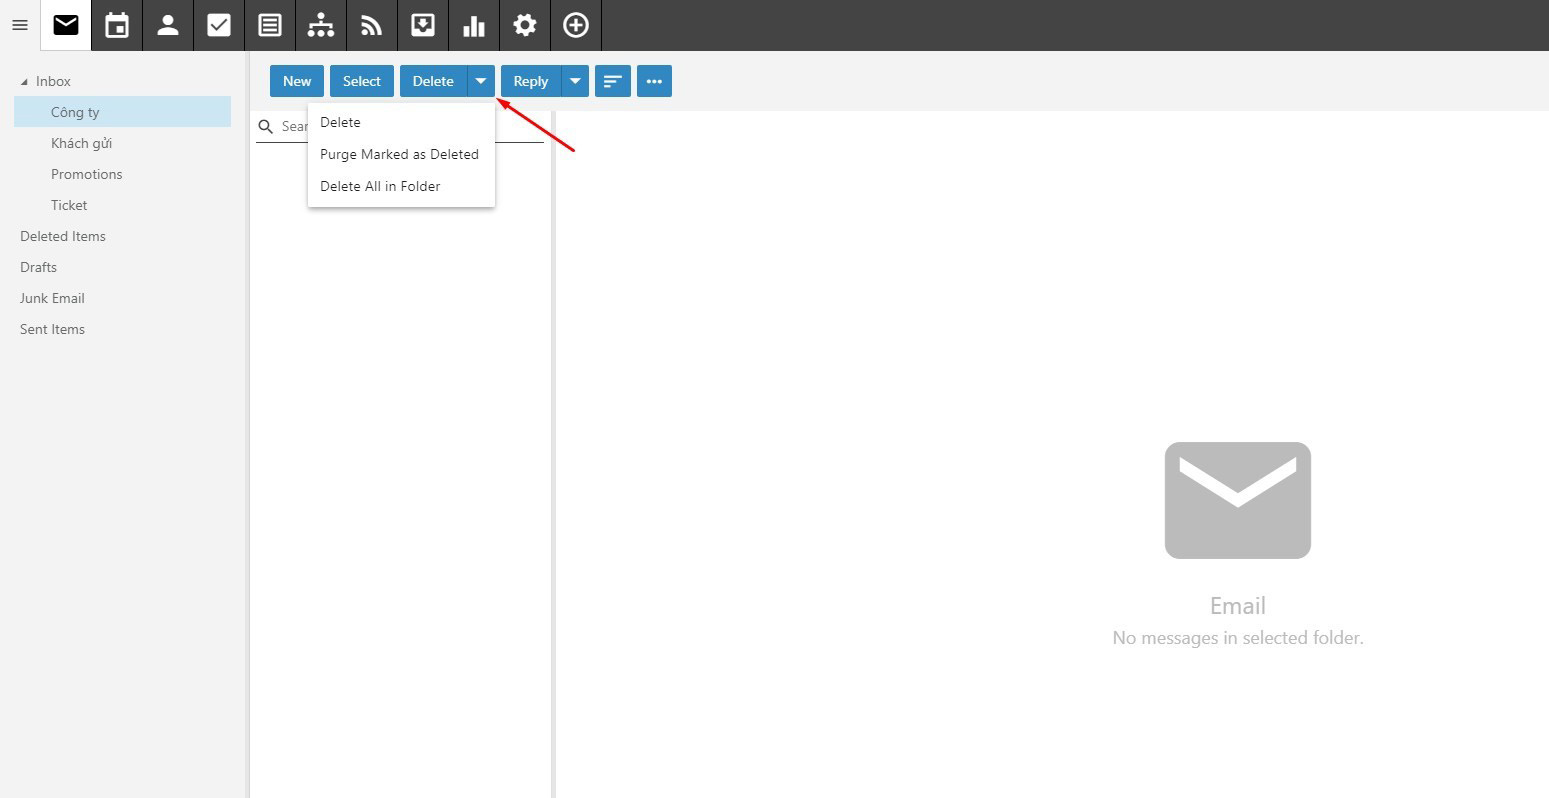Open the RSS feeds icon

click(x=372, y=25)
